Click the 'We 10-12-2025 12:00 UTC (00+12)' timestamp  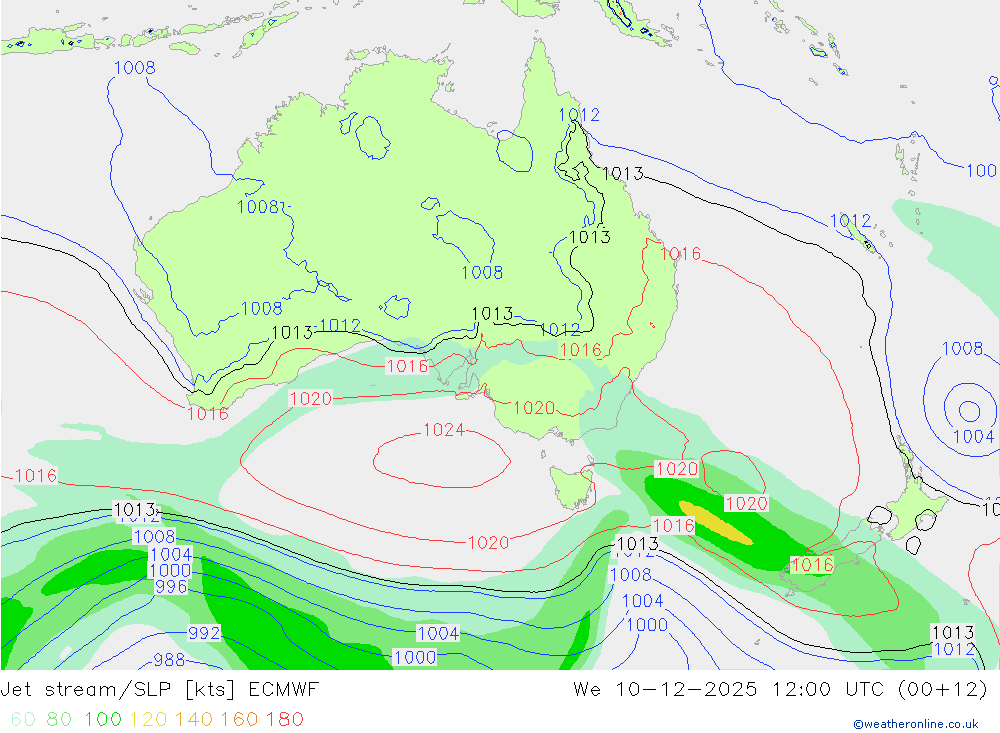(x=781, y=690)
